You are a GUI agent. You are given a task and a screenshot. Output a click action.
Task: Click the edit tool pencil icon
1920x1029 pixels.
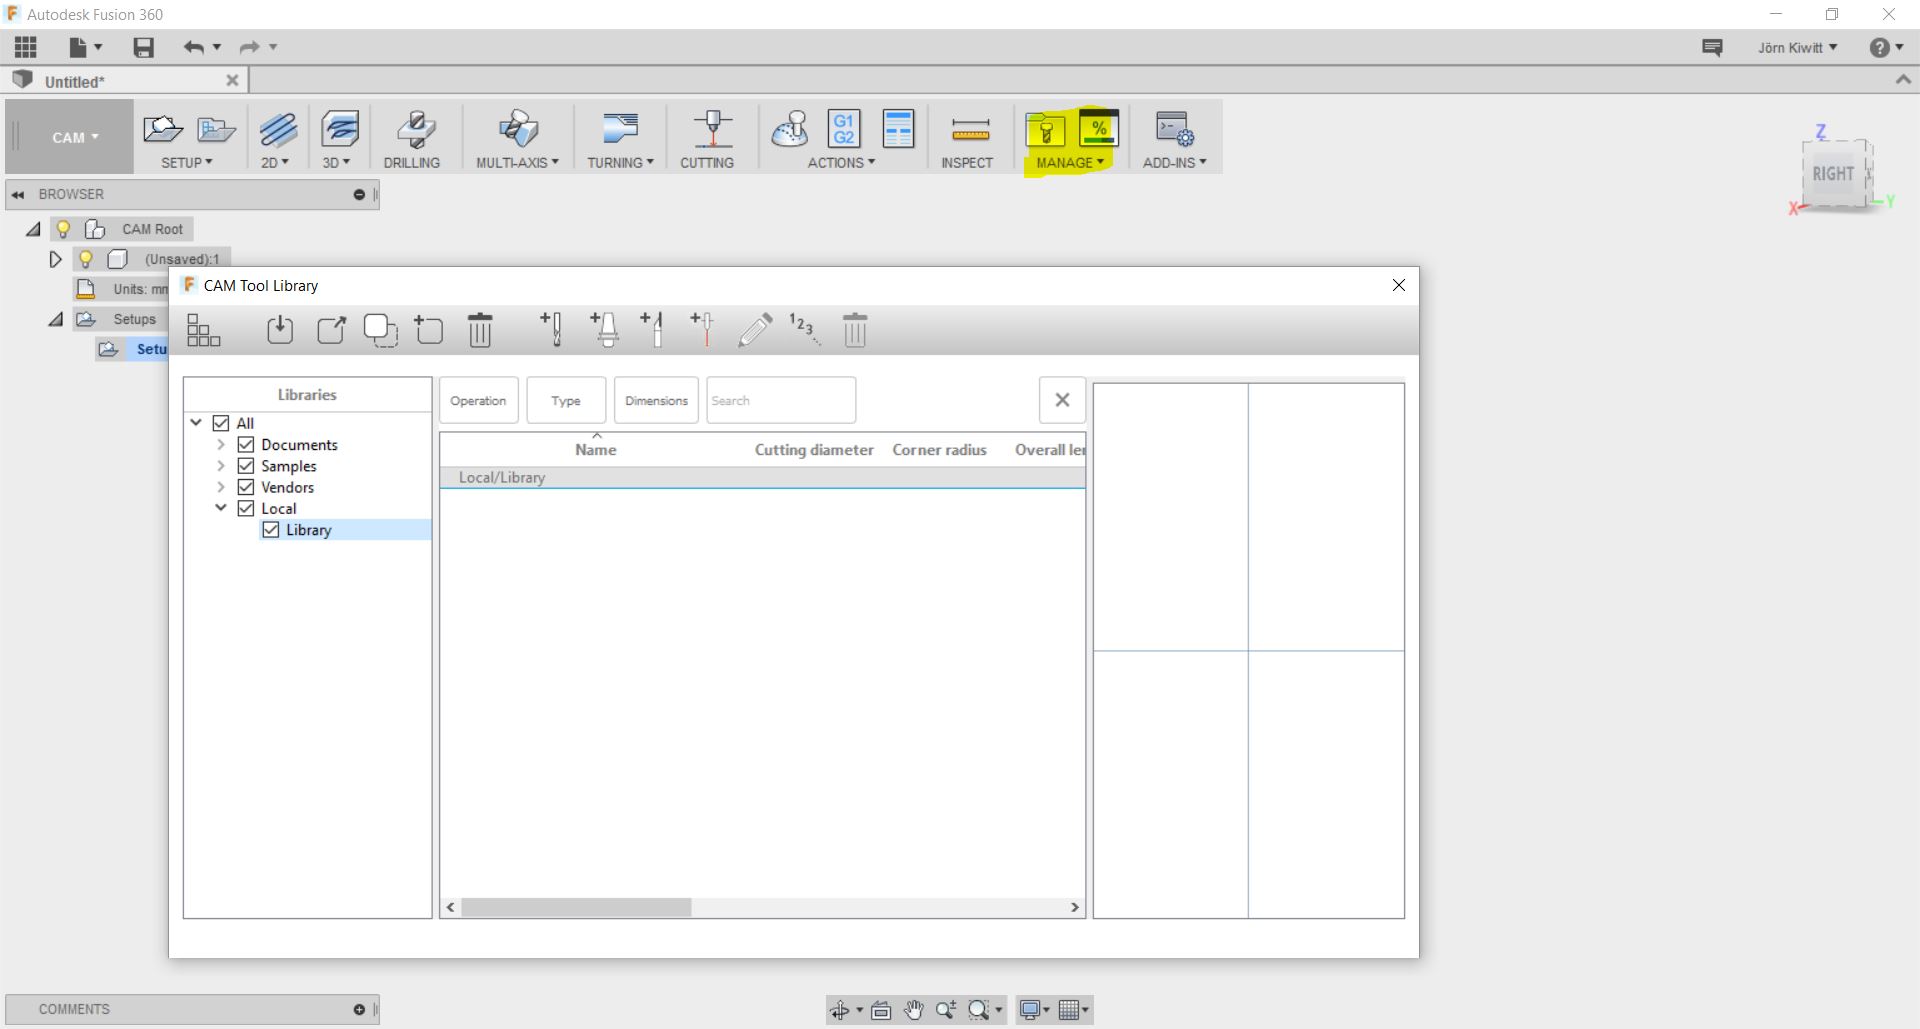click(x=755, y=330)
